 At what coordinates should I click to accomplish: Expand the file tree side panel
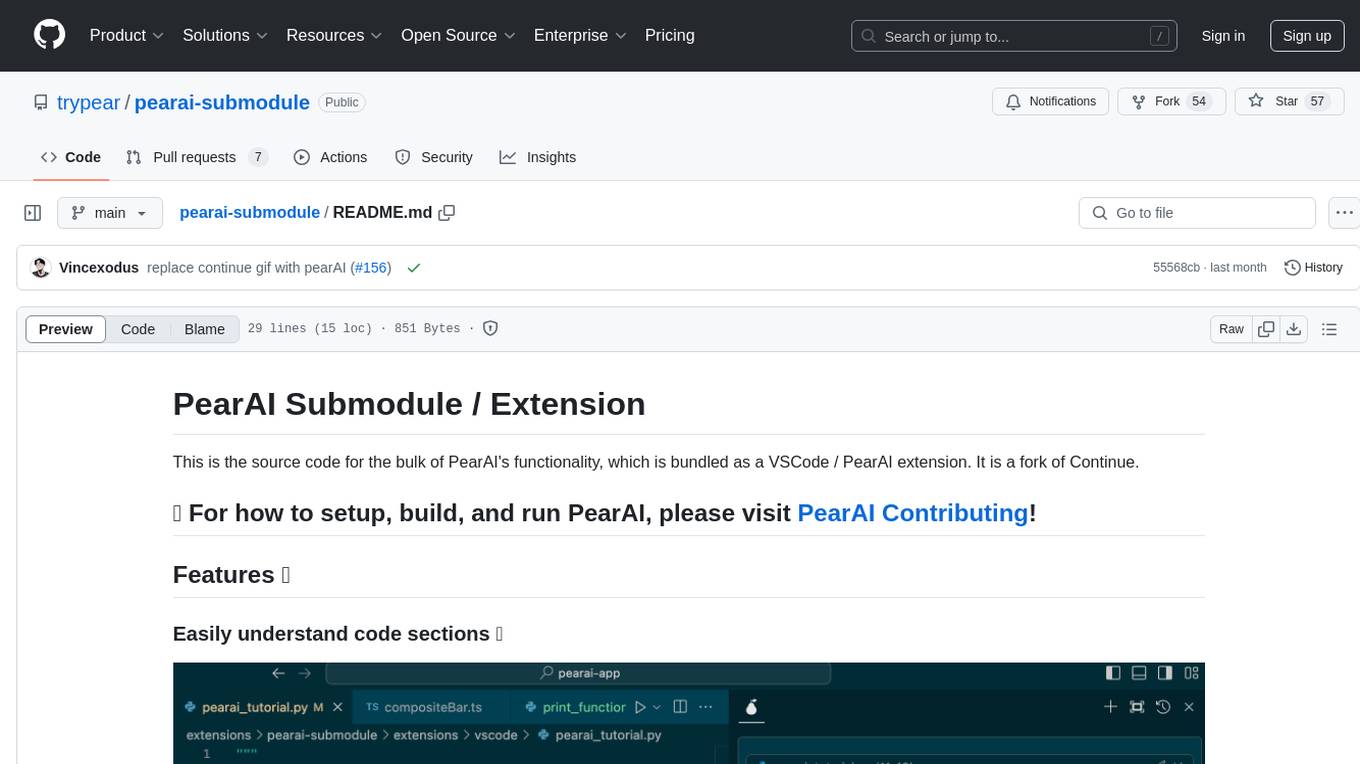(x=33, y=213)
